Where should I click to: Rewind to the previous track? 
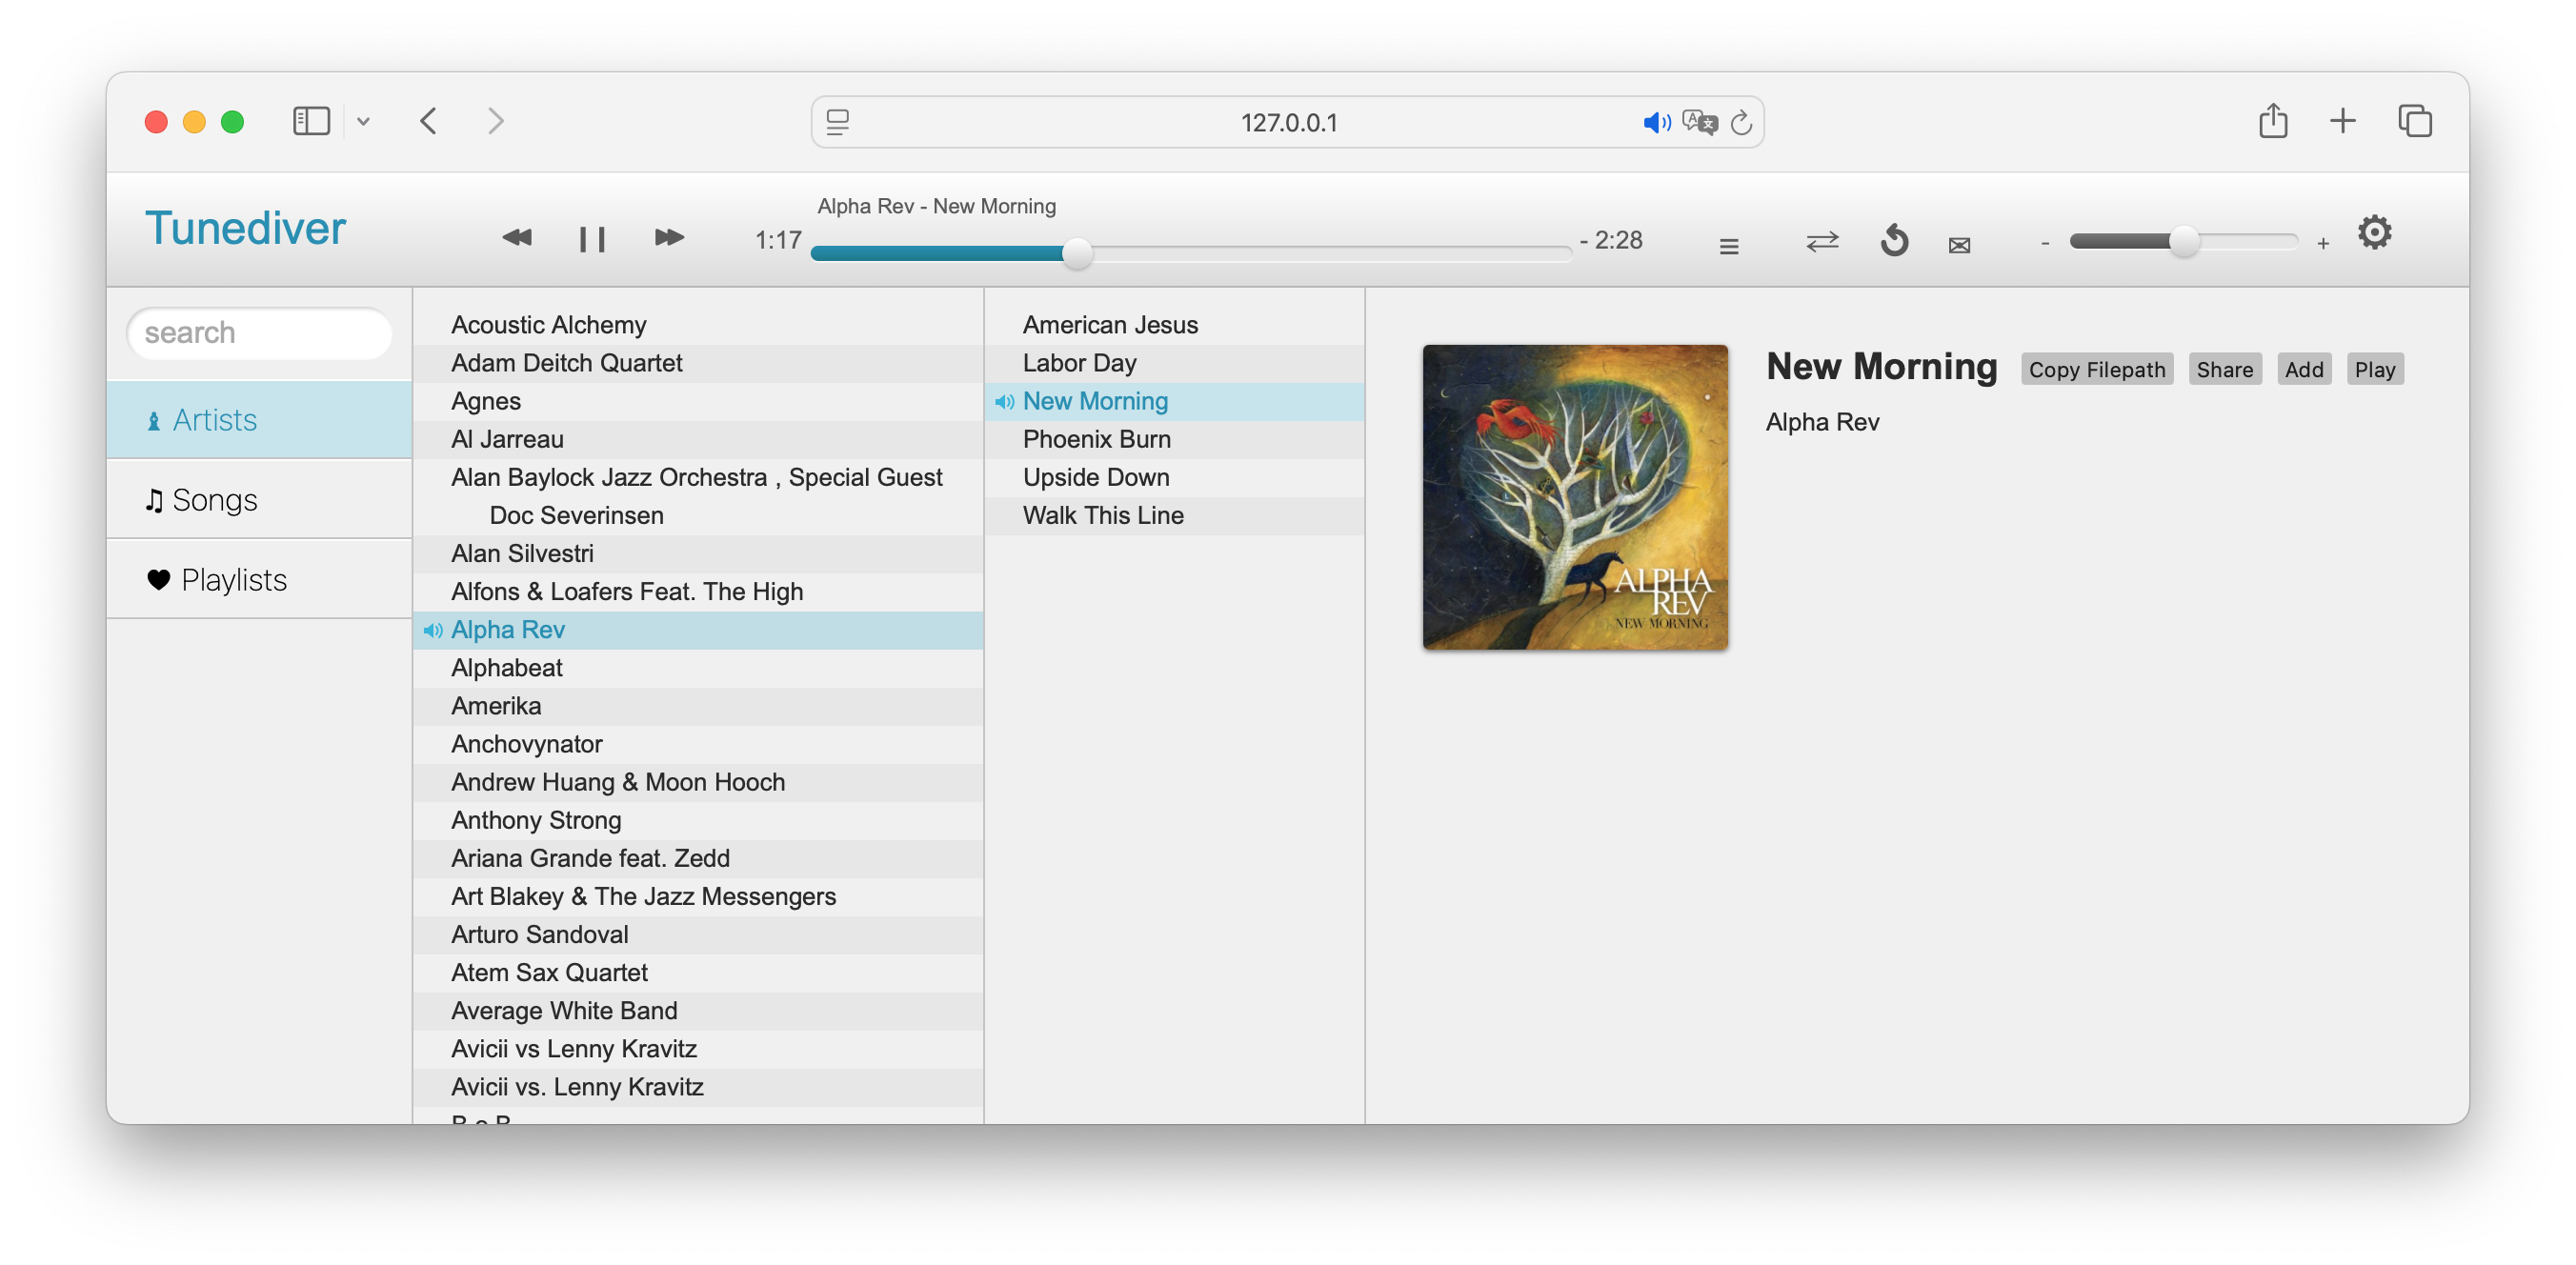[518, 238]
